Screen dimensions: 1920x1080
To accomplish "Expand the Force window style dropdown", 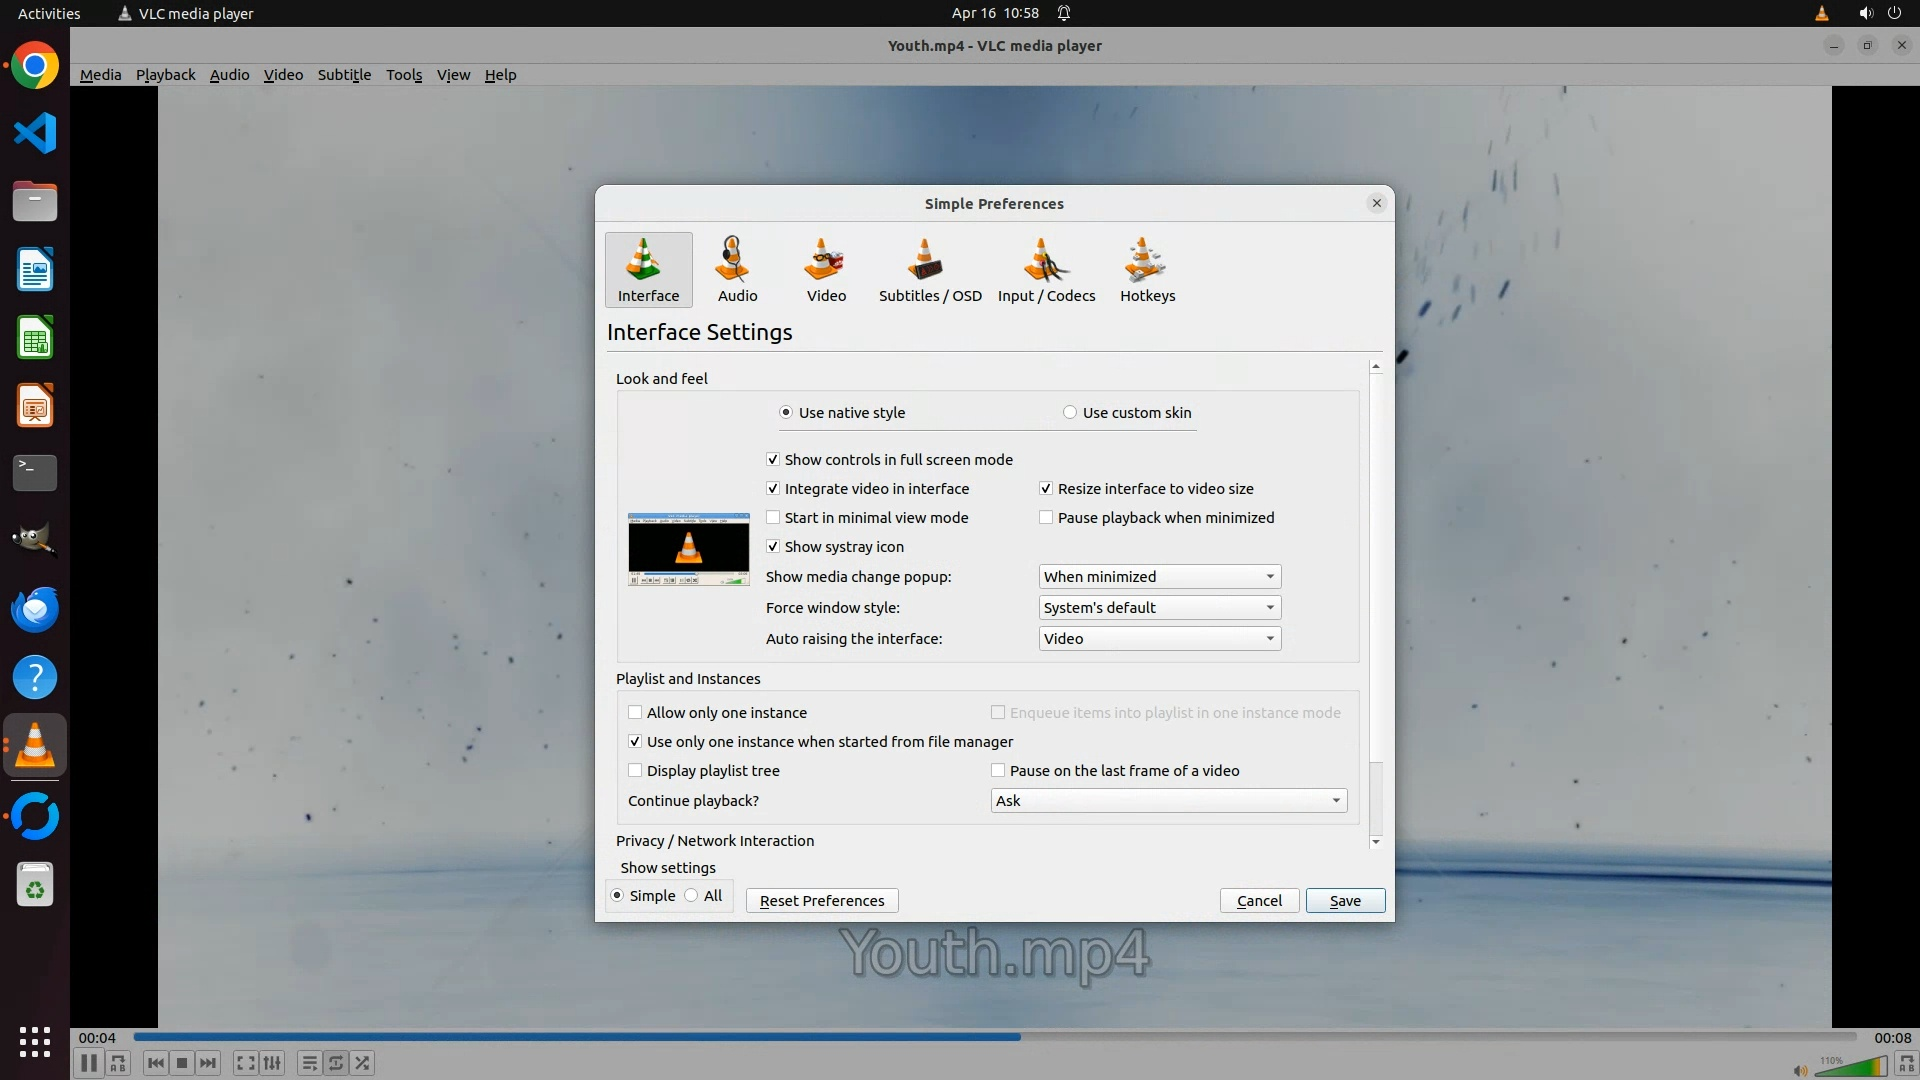I will tap(1159, 608).
